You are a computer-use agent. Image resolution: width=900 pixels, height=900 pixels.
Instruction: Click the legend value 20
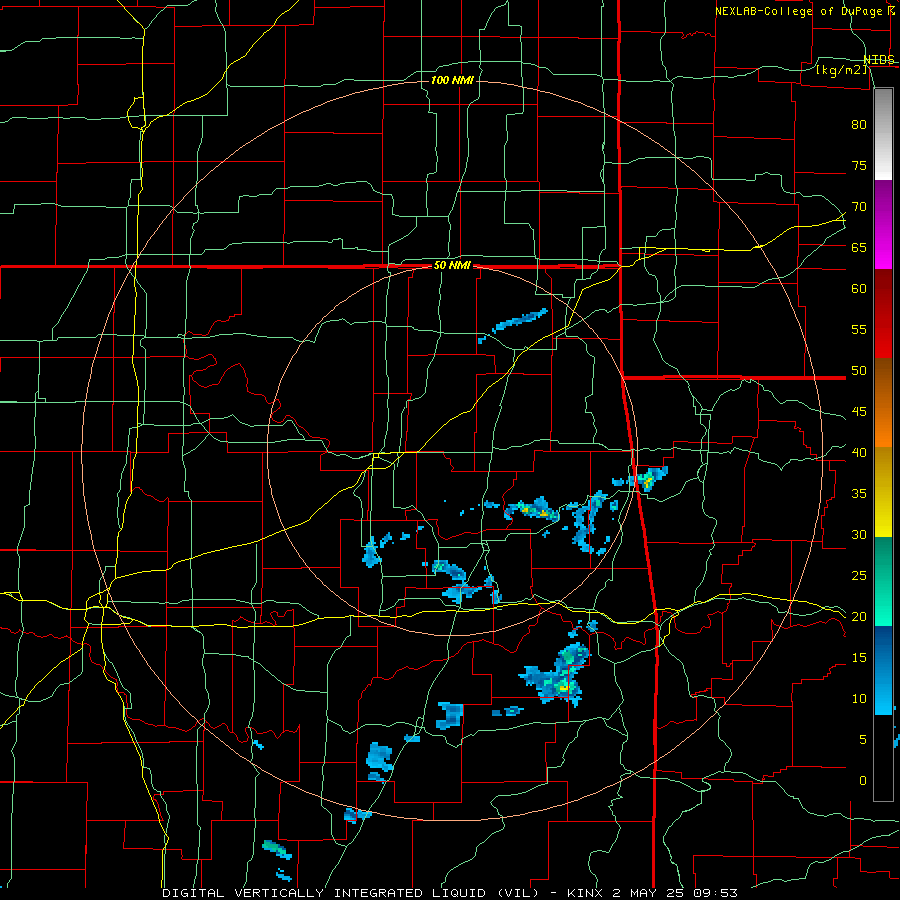click(x=859, y=616)
